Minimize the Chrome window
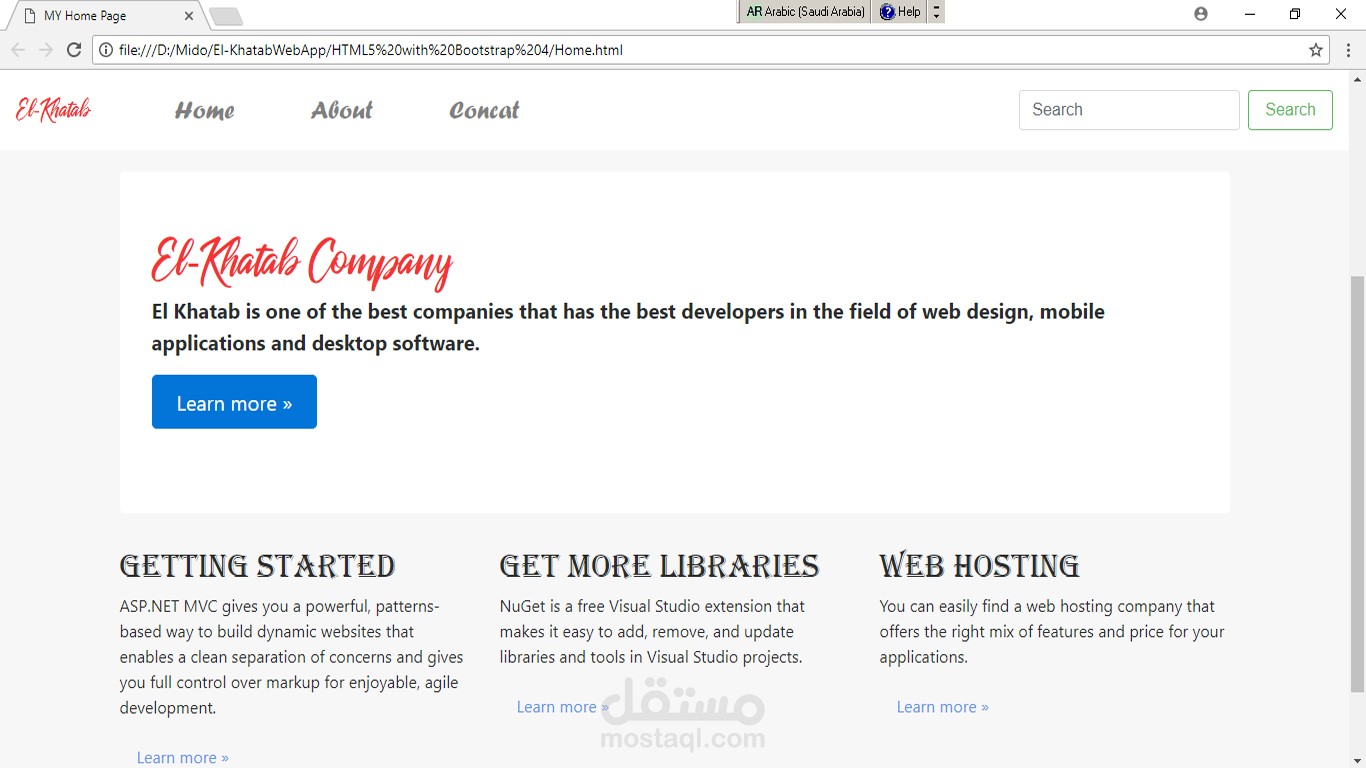Screen dimensions: 1366x768 [x=1249, y=14]
